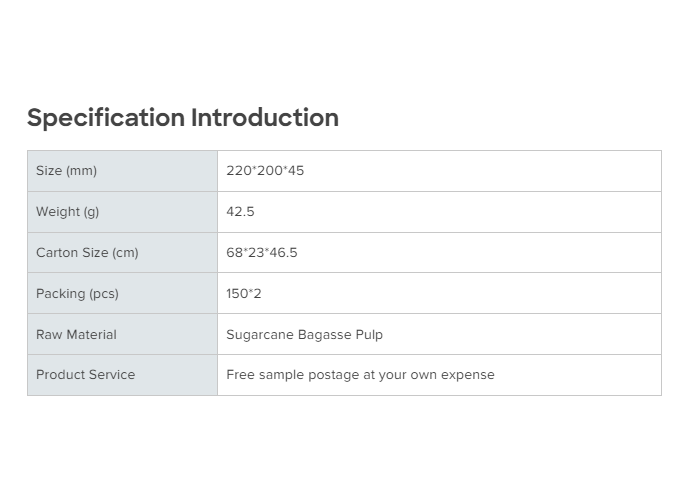The height and width of the screenshot is (478, 675).
Task: Click the word "Free" in Product Service row
Action: (240, 375)
